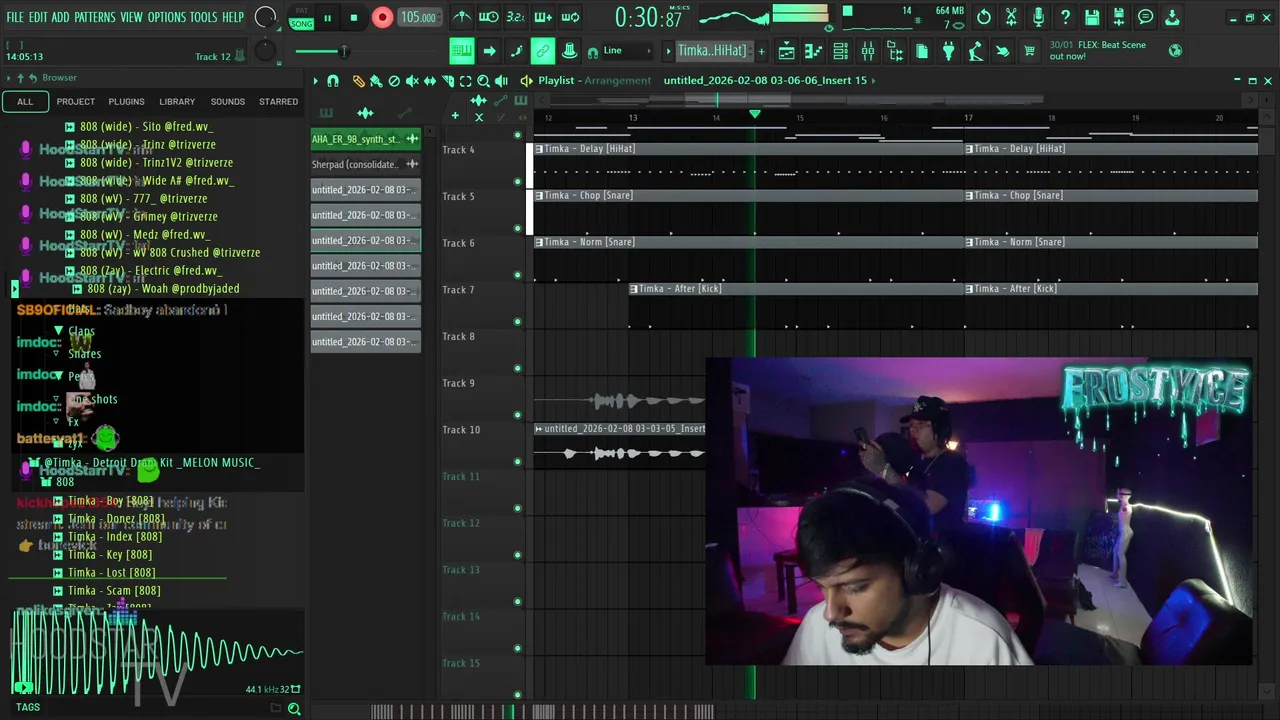Image resolution: width=1280 pixels, height=720 pixels.
Task: Toggle Playlist magnet snap icon
Action: [x=333, y=81]
